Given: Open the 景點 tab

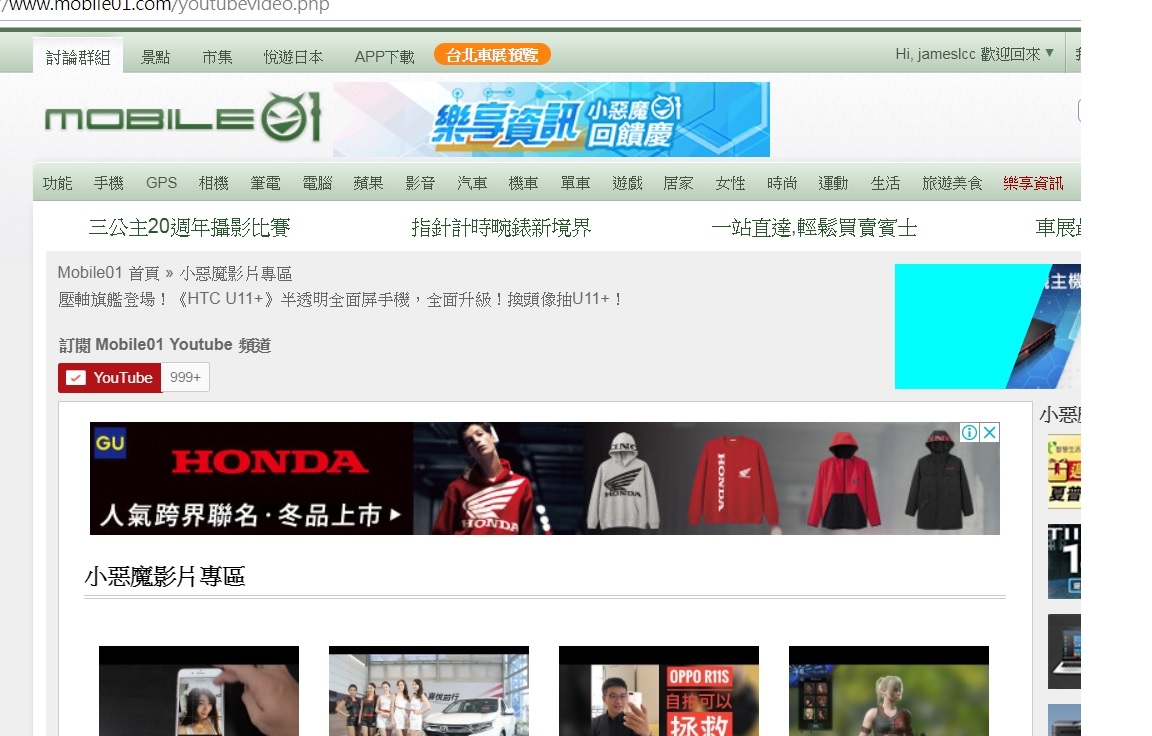Looking at the screenshot, I should pos(156,57).
